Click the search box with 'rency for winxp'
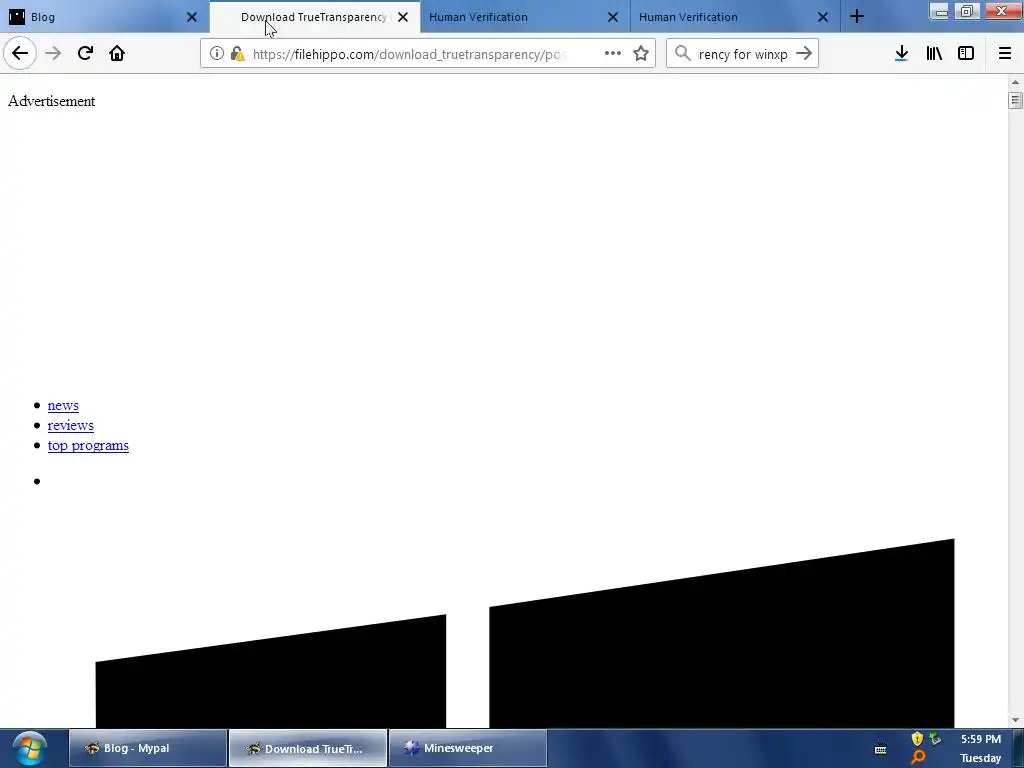The width and height of the screenshot is (1024, 768). (x=743, y=54)
